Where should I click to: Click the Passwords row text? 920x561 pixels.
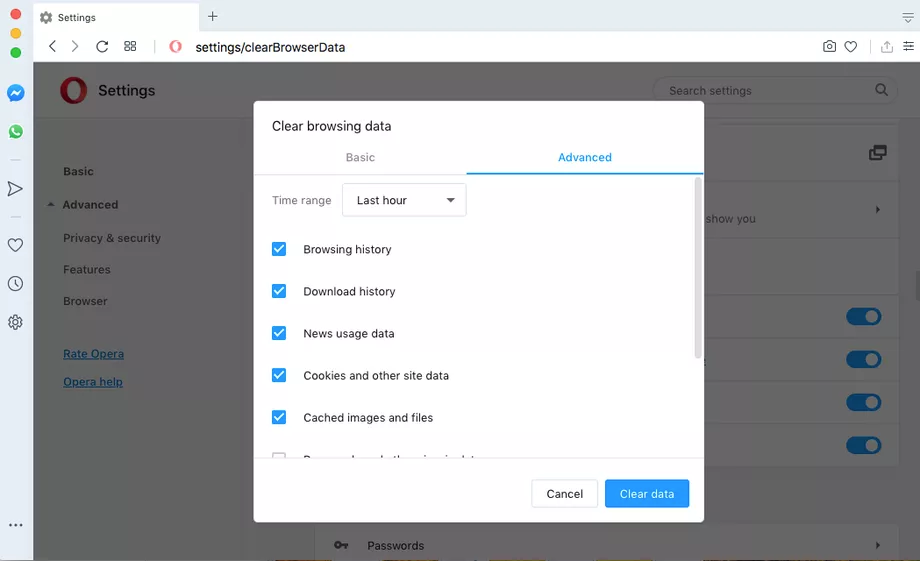coord(396,545)
